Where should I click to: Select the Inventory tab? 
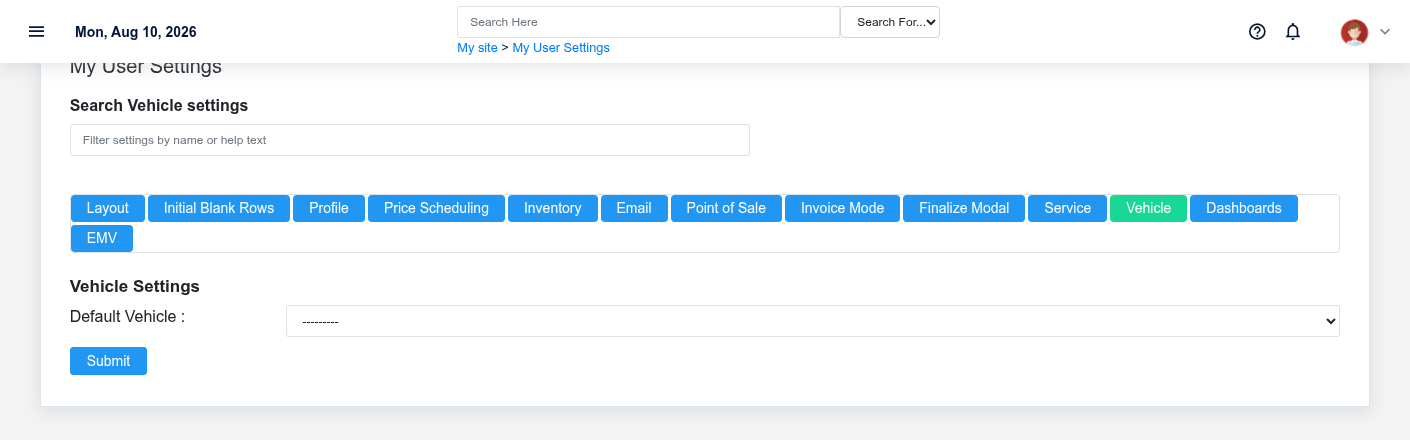click(x=553, y=208)
